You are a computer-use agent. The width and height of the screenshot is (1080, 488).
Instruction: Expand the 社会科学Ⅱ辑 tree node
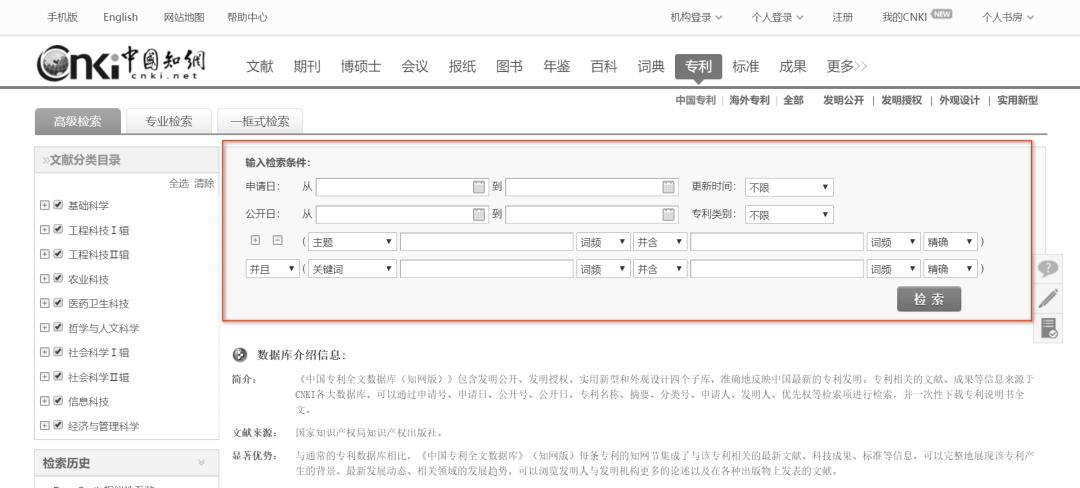(x=45, y=376)
